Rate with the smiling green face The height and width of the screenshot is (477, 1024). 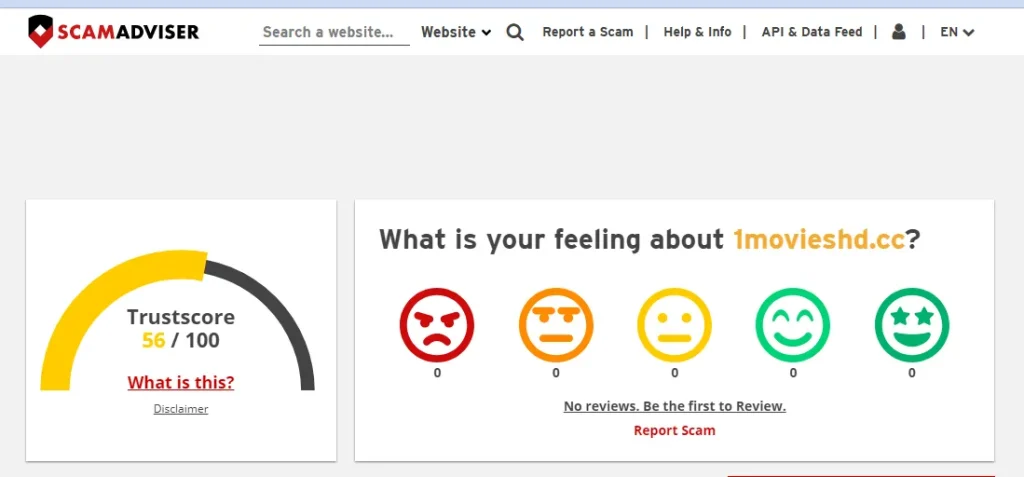click(x=793, y=325)
